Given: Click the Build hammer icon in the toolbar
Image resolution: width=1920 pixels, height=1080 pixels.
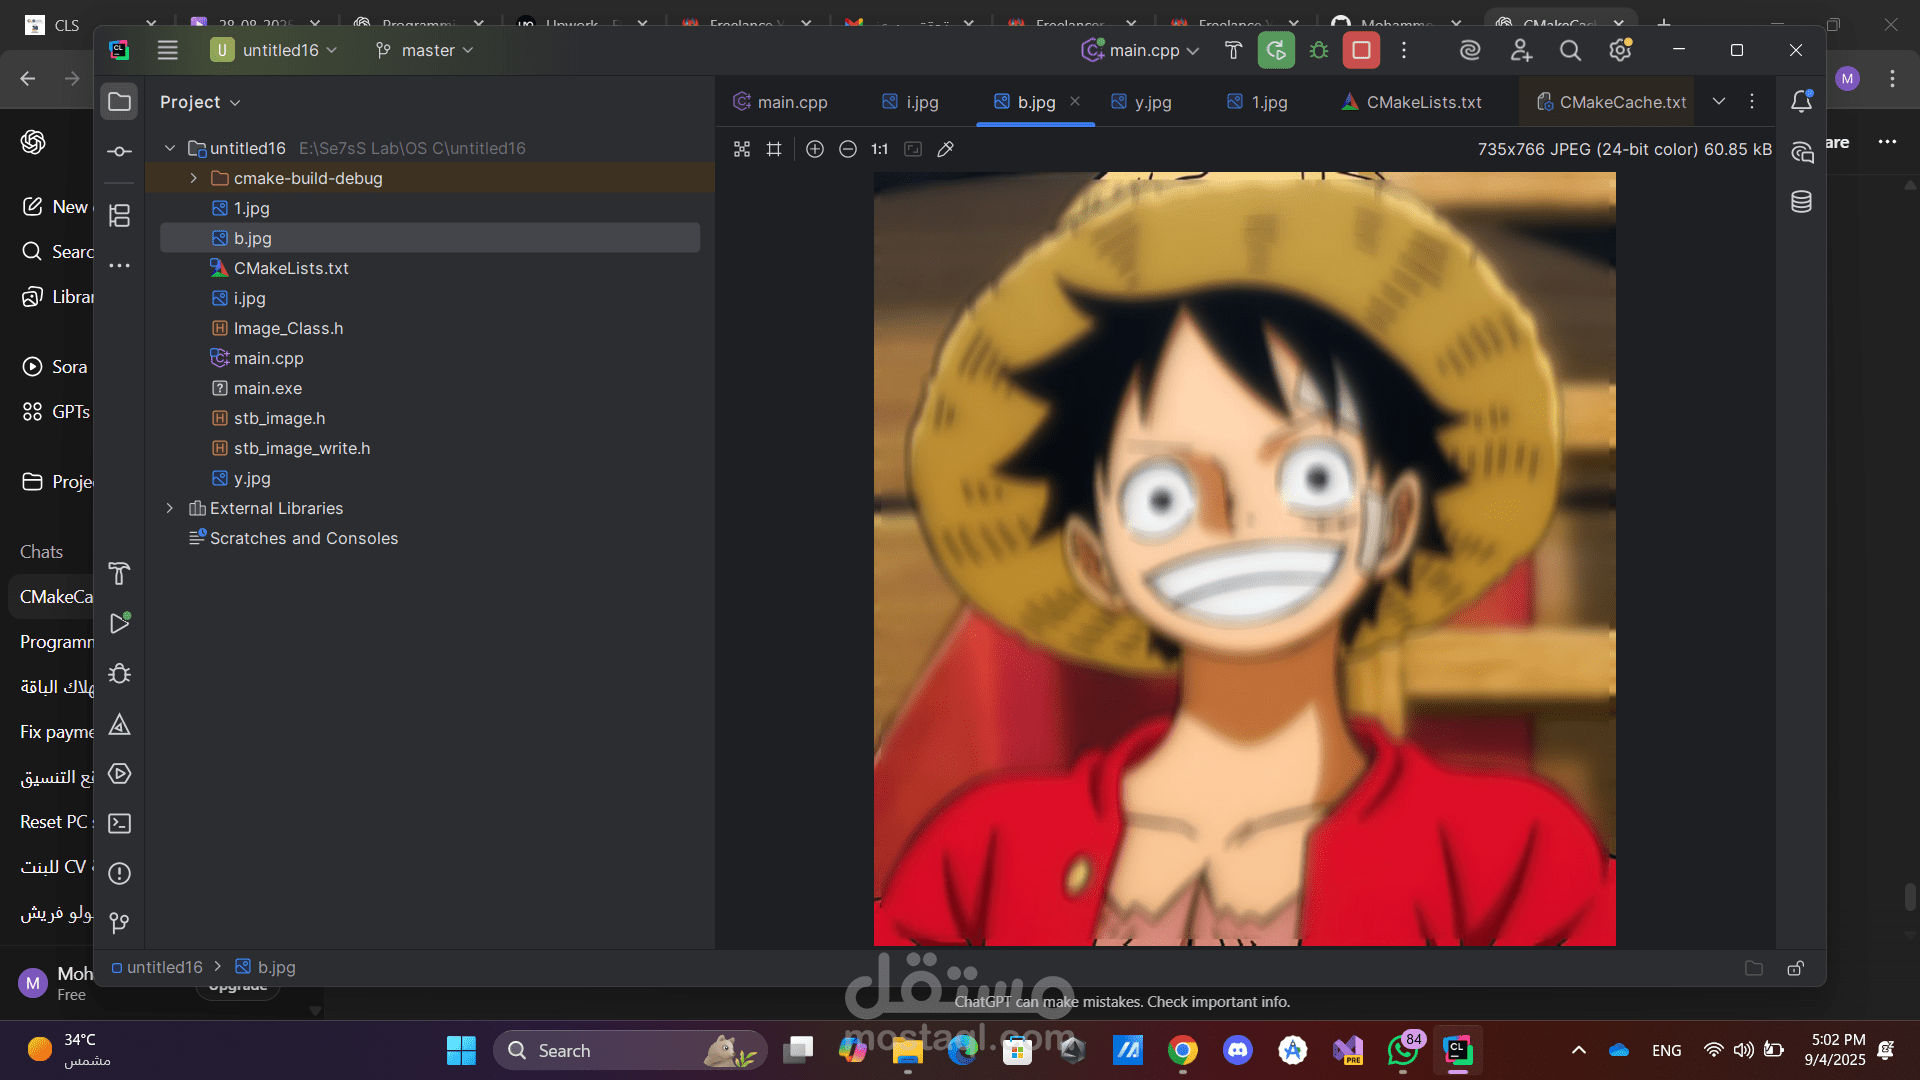Looking at the screenshot, I should coord(1233,50).
